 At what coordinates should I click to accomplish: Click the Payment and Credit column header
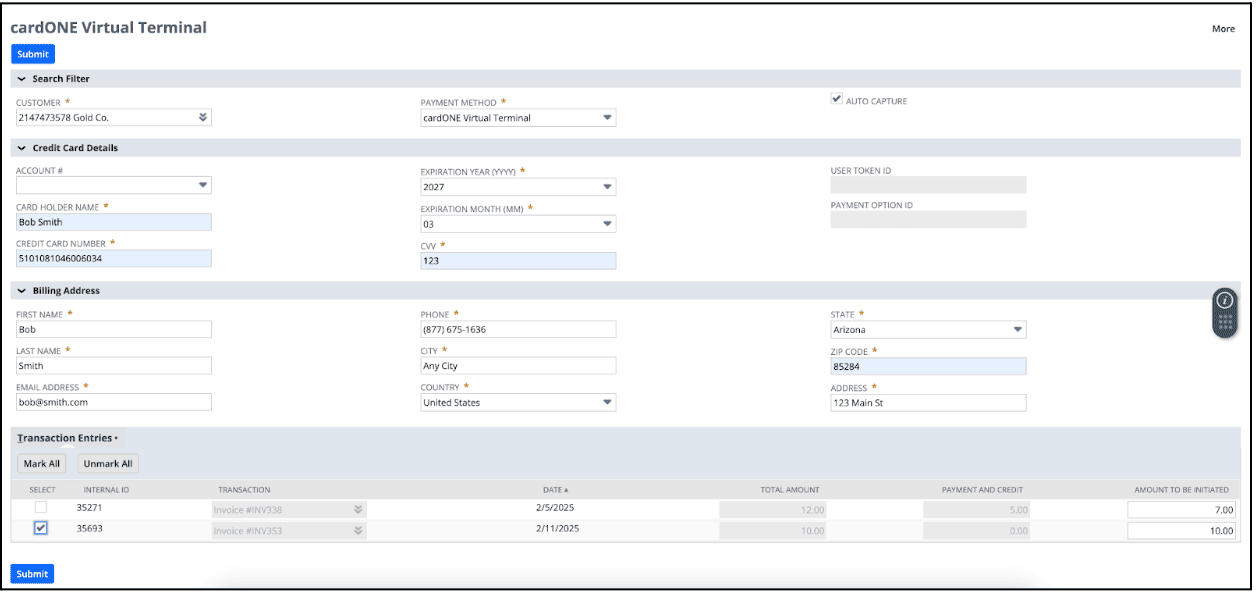982,490
